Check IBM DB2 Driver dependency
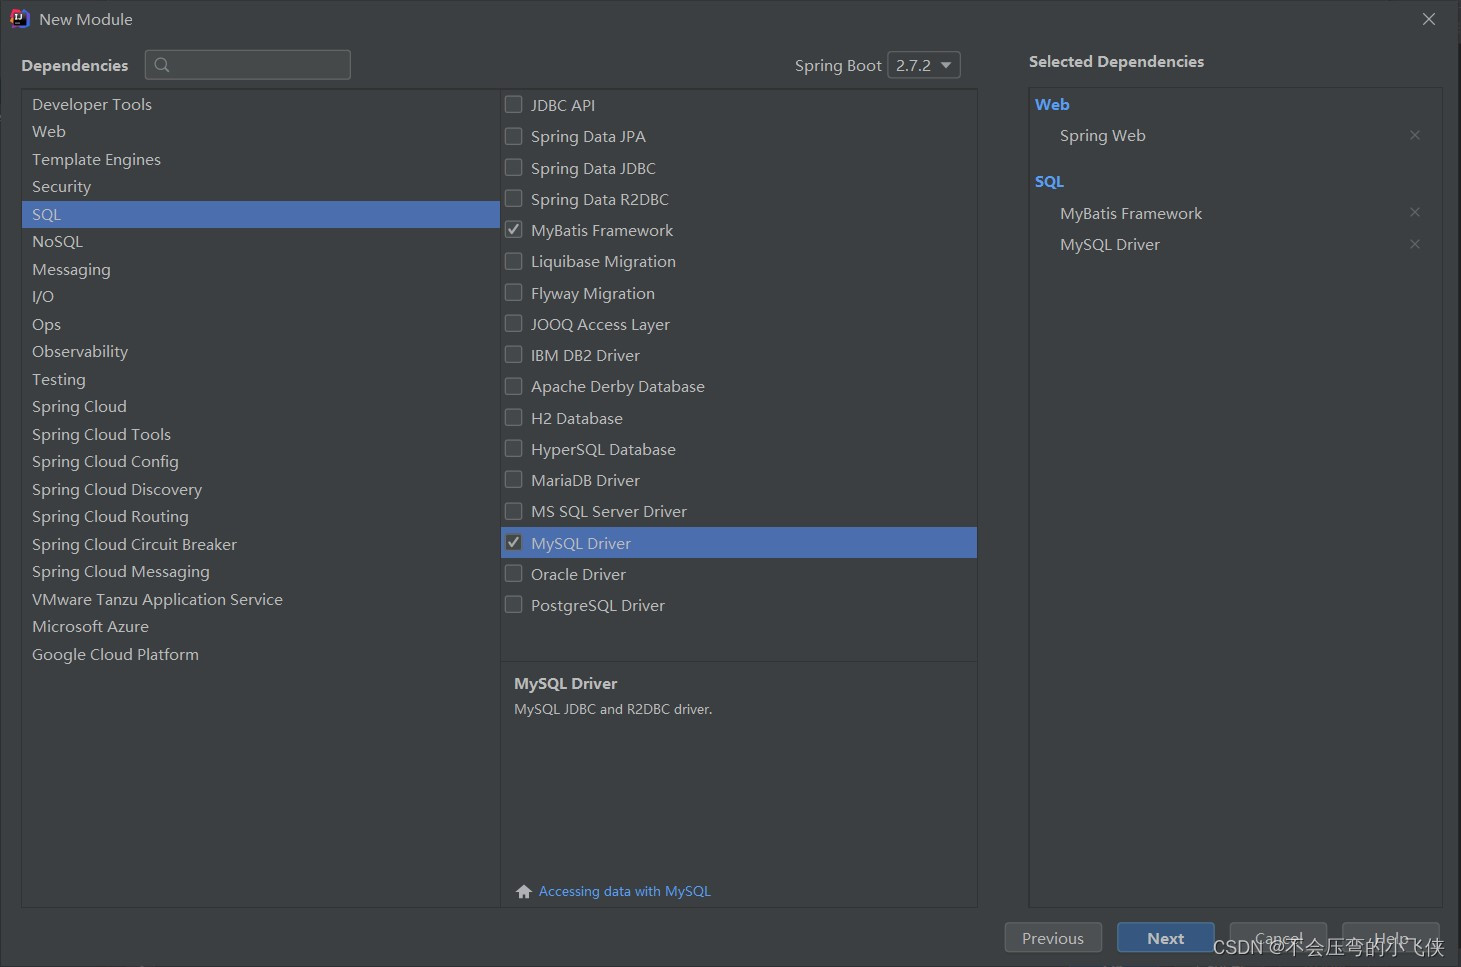 tap(513, 354)
